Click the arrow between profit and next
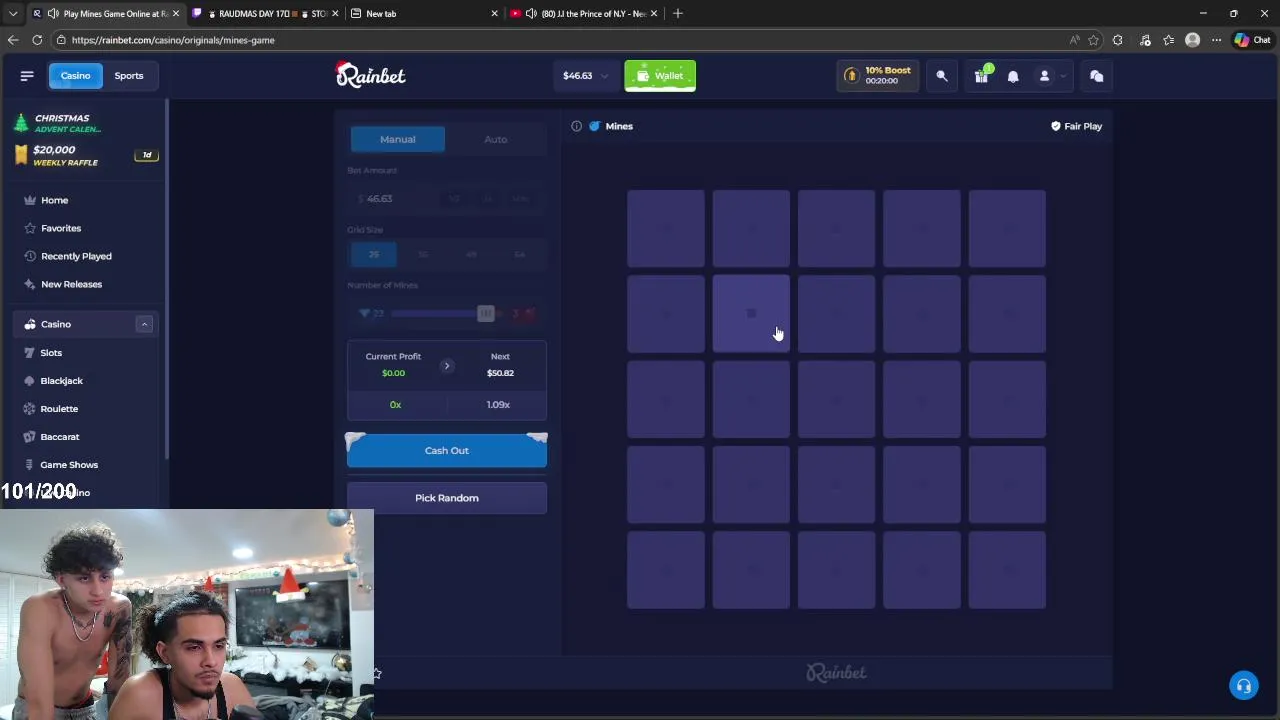The image size is (1280, 720). coord(447,366)
